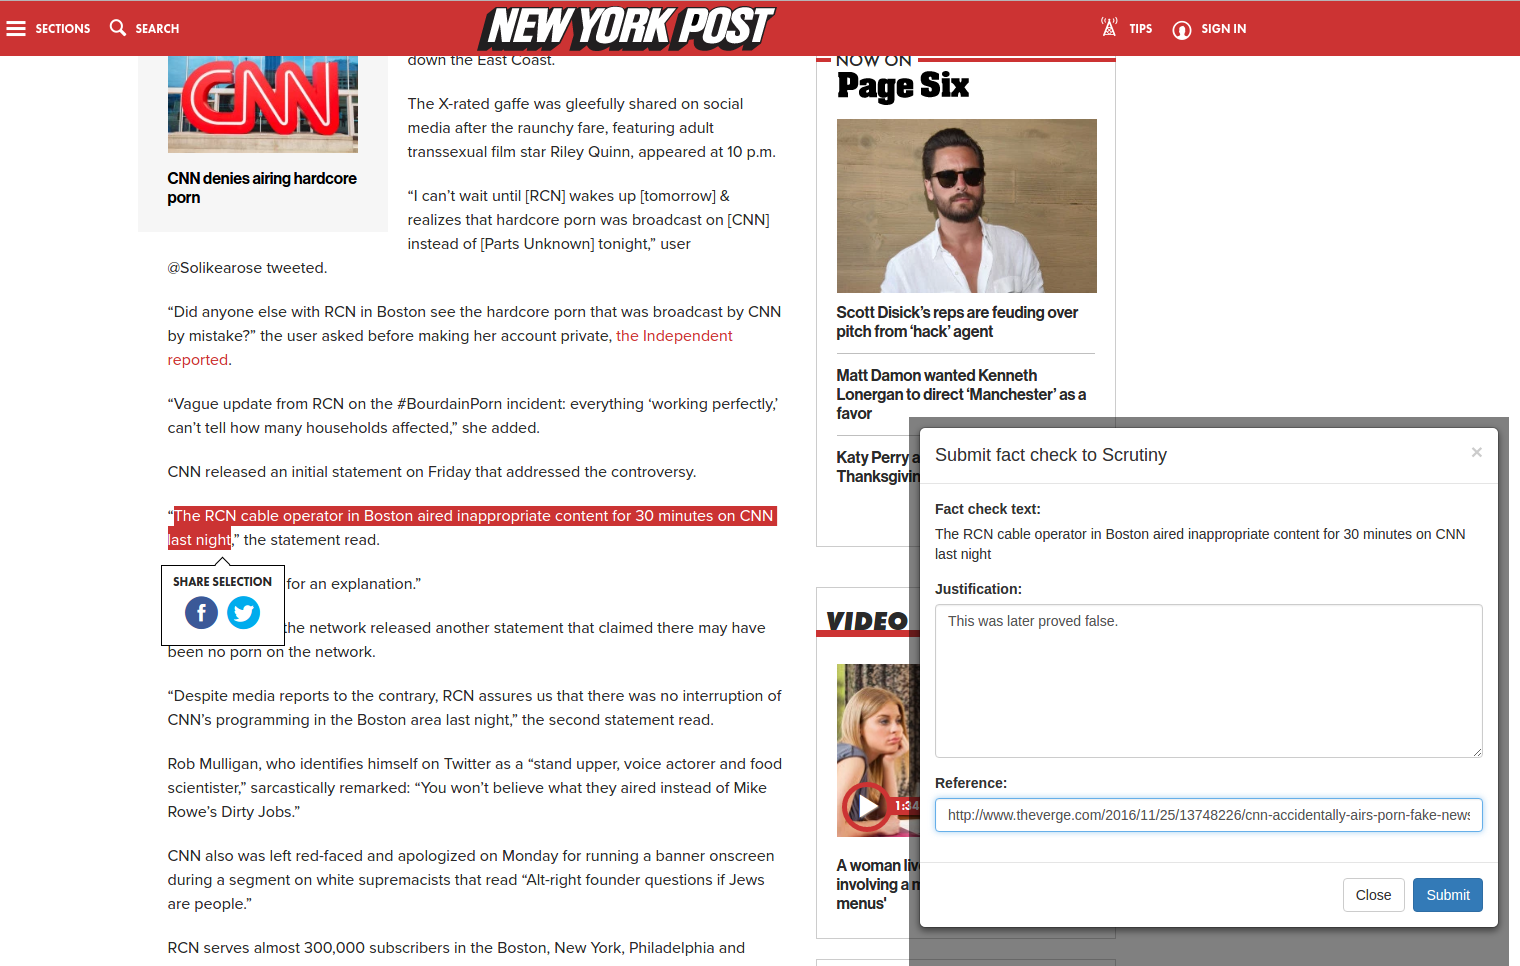The width and height of the screenshot is (1520, 966).
Task: Click the SEARCH label in header
Action: tap(157, 29)
